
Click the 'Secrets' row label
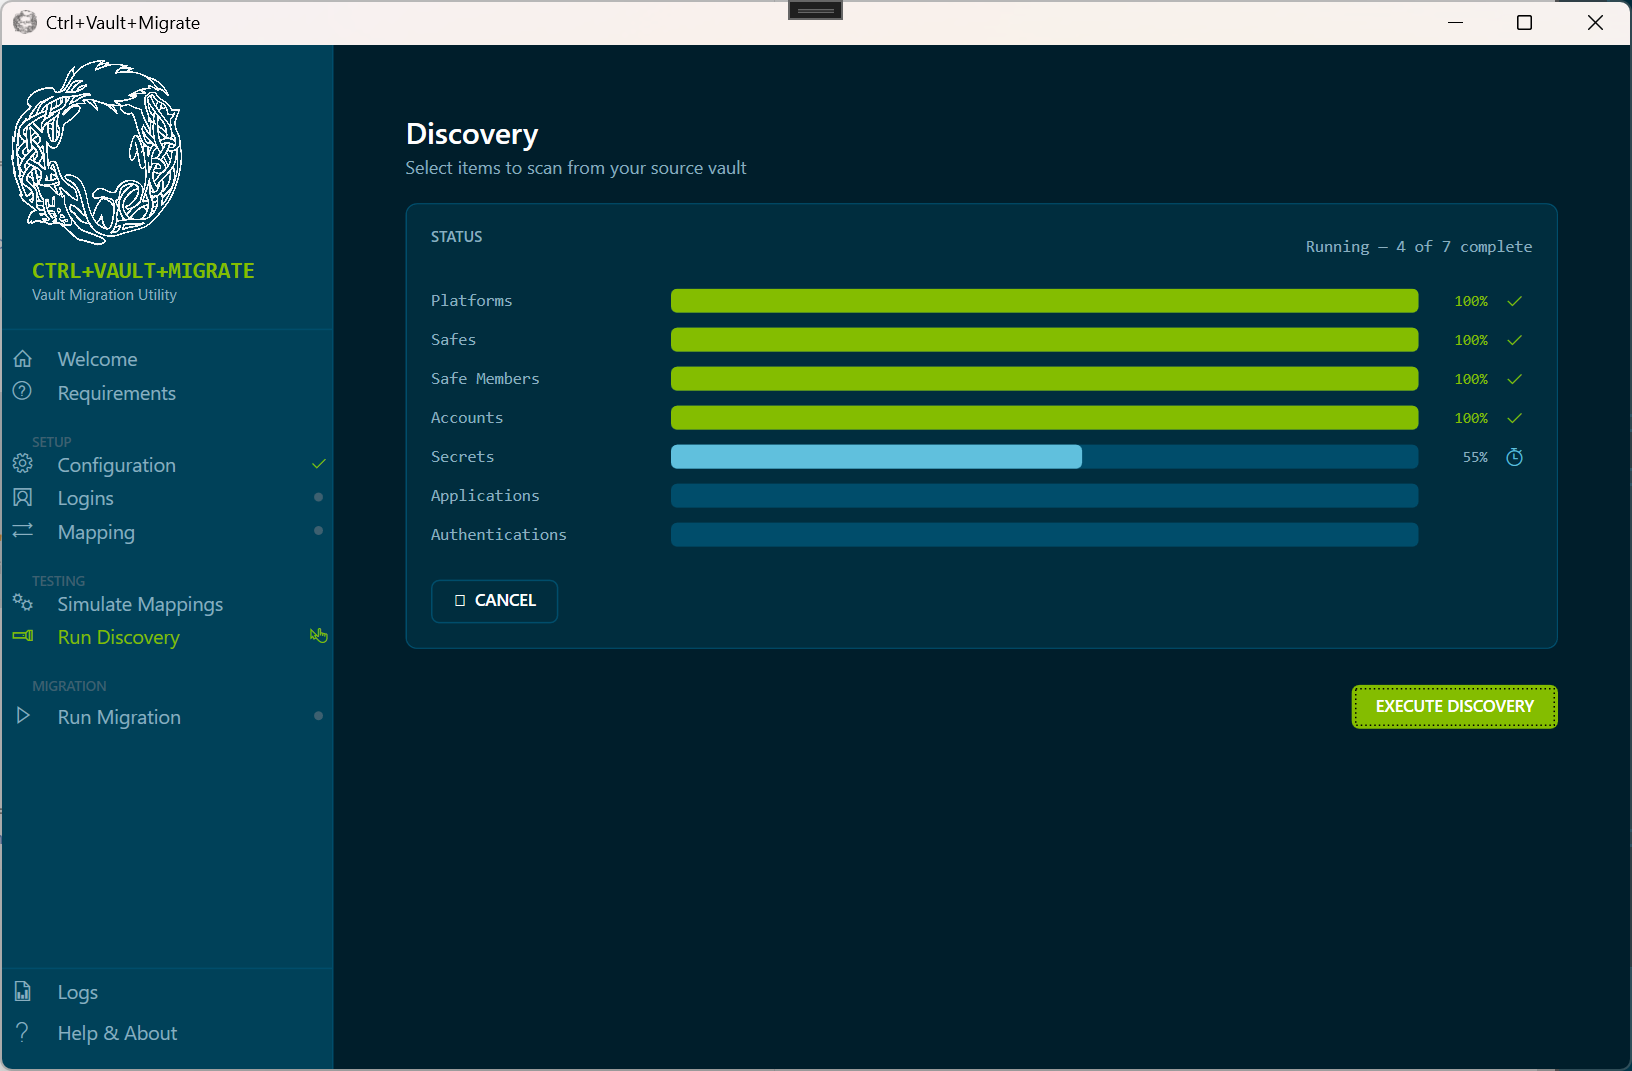[462, 457]
